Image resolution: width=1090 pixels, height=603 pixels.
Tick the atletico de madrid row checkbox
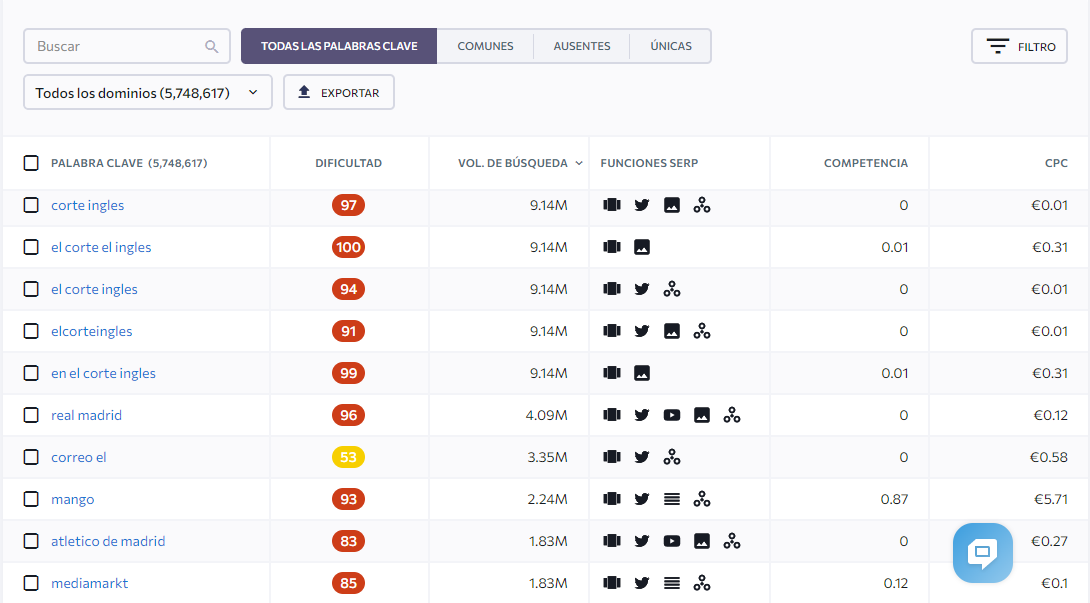pyautogui.click(x=31, y=541)
